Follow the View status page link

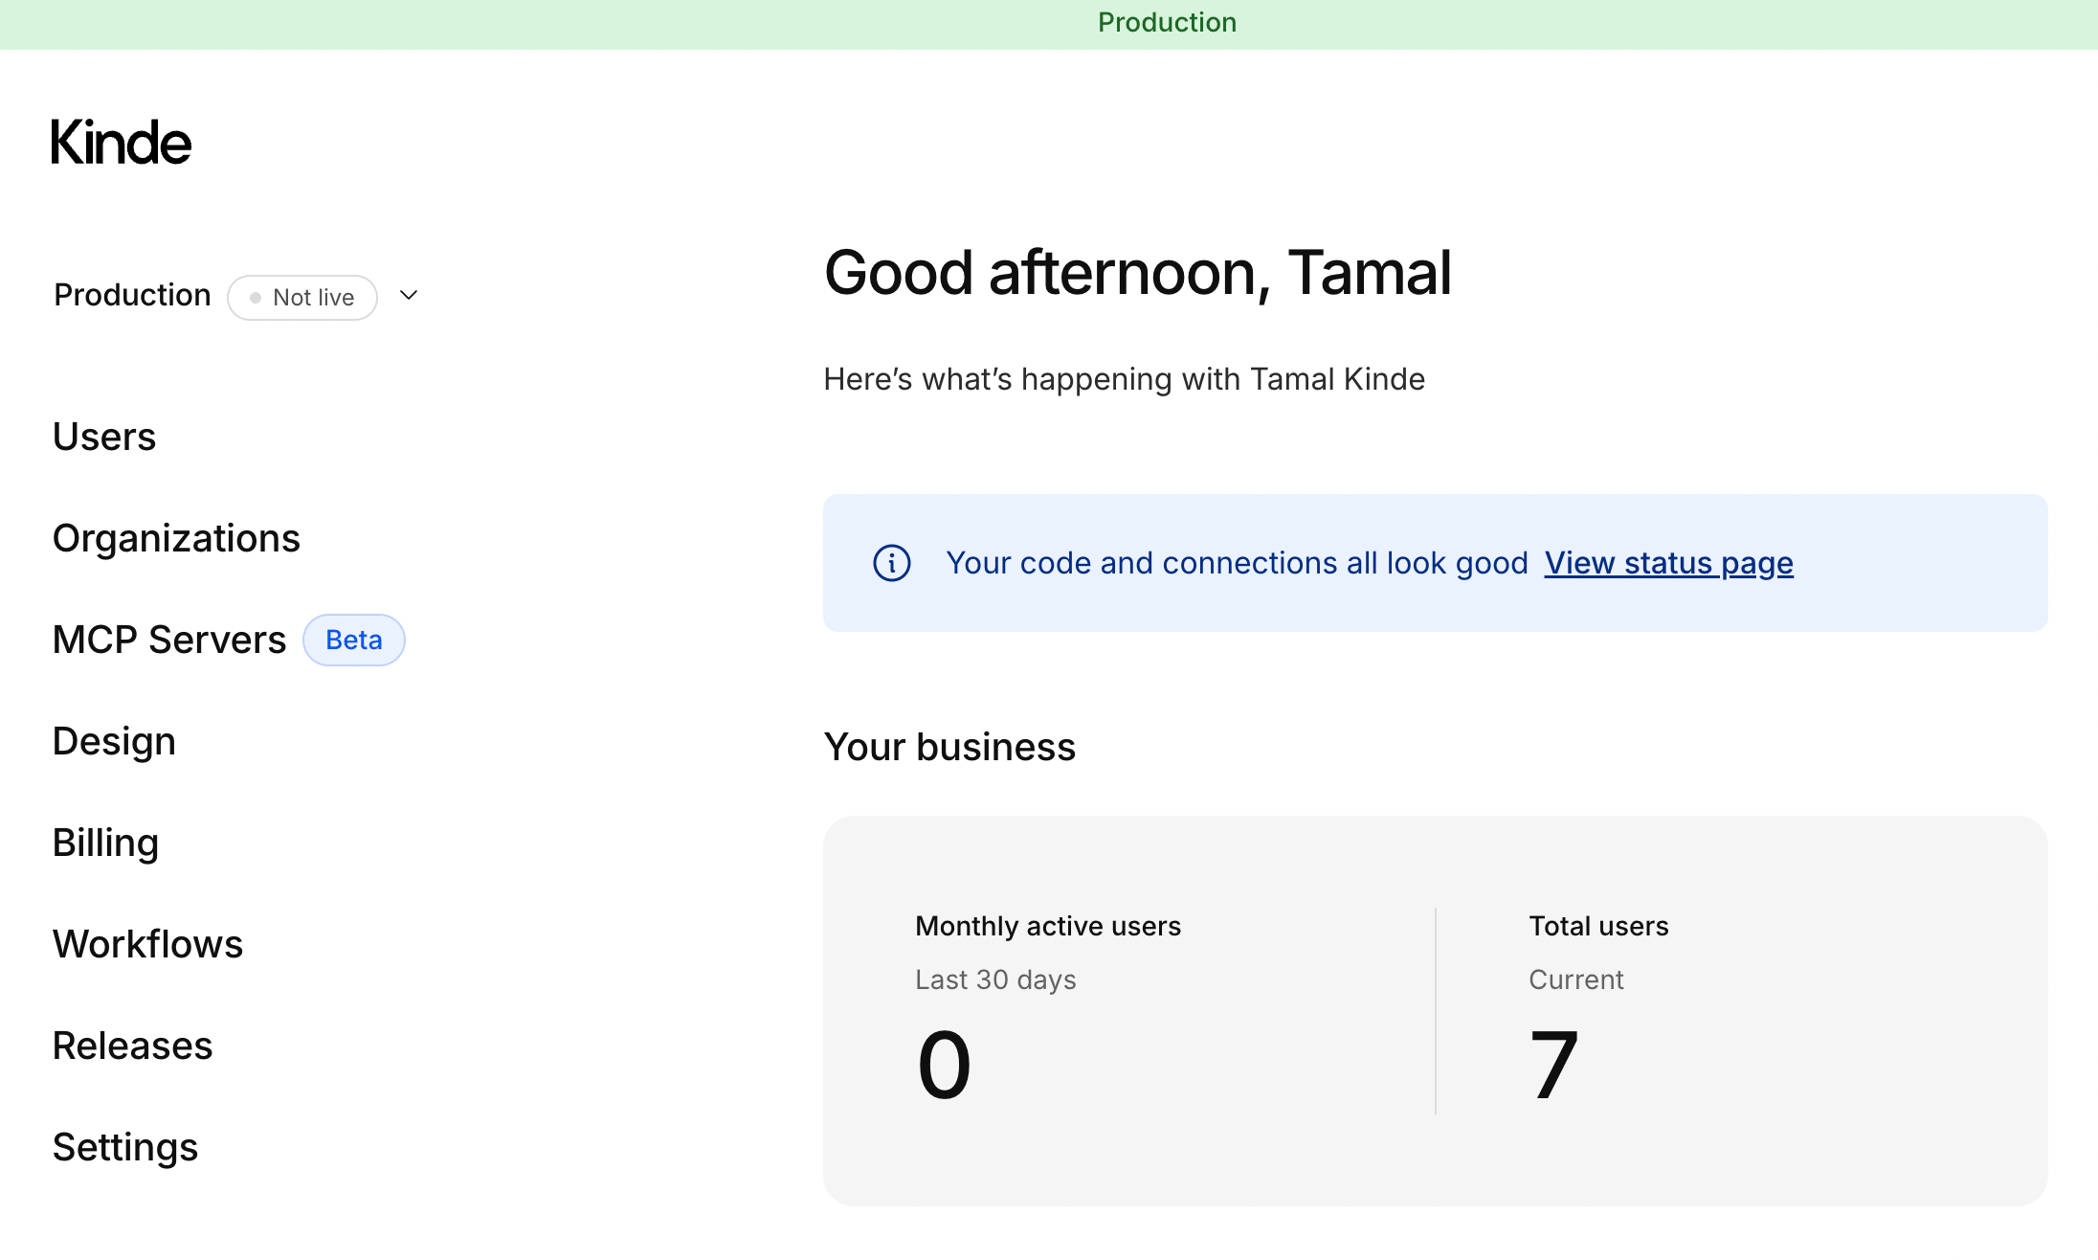(1668, 563)
